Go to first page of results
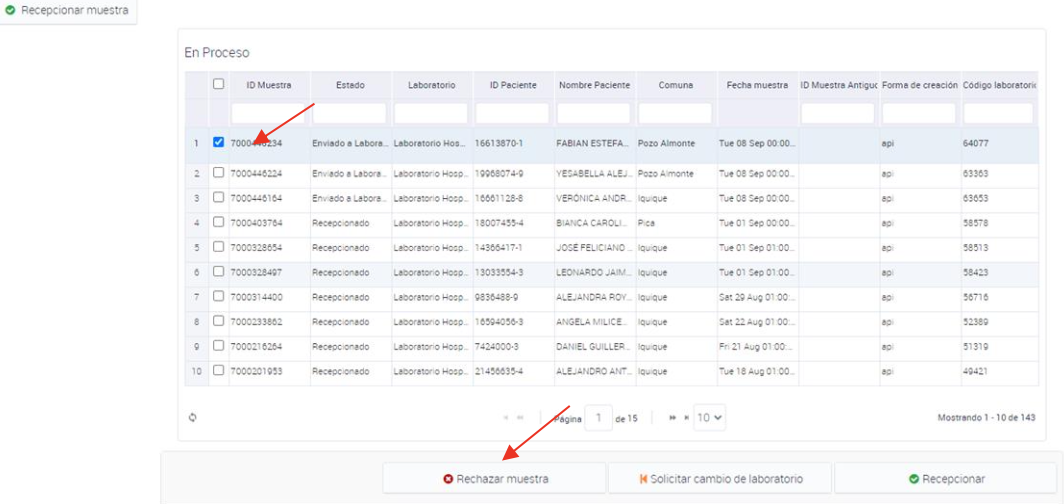The height and width of the screenshot is (504, 1064). tap(506, 418)
